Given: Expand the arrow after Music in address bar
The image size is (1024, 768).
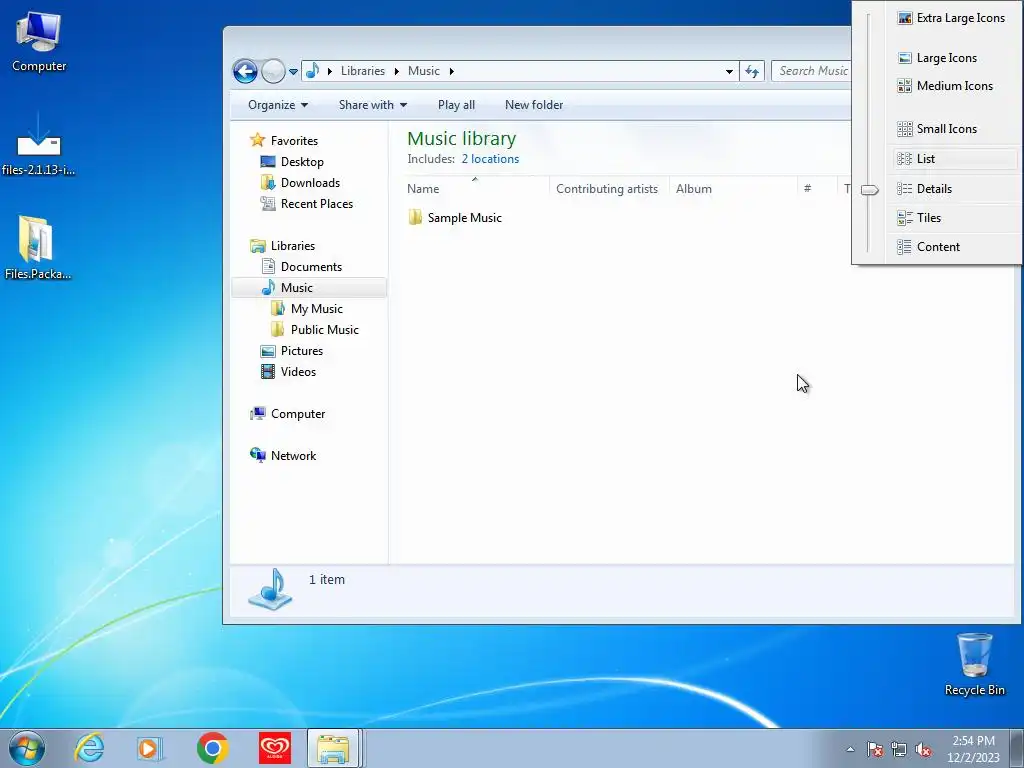Looking at the screenshot, I should [x=451, y=71].
